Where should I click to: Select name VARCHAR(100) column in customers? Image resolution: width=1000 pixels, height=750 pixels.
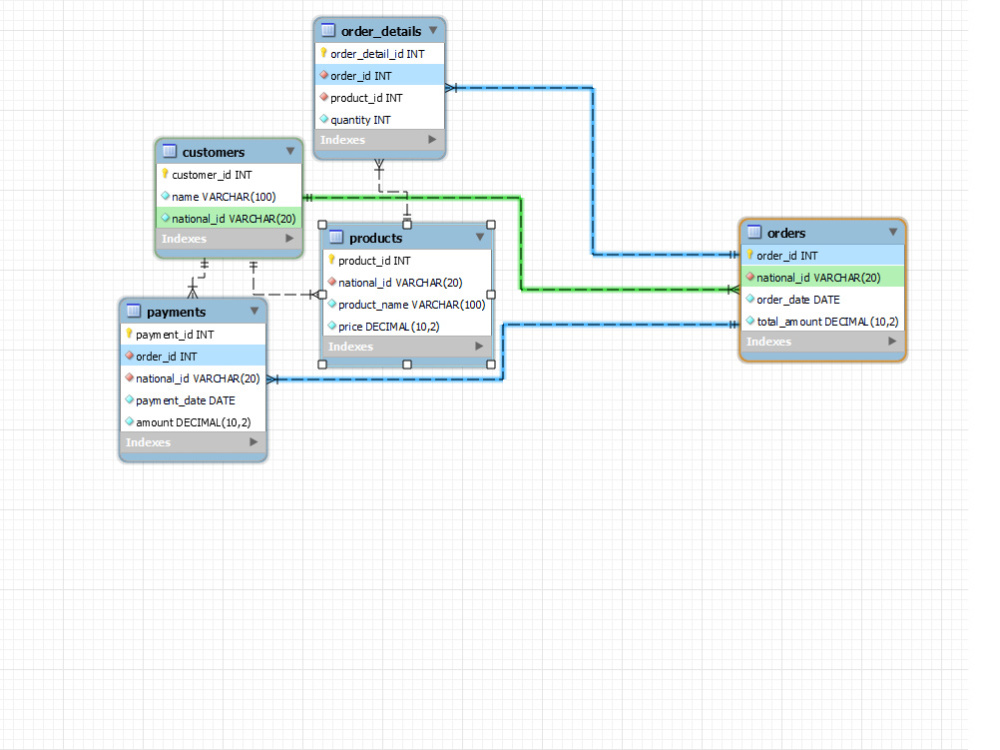pyautogui.click(x=229, y=196)
